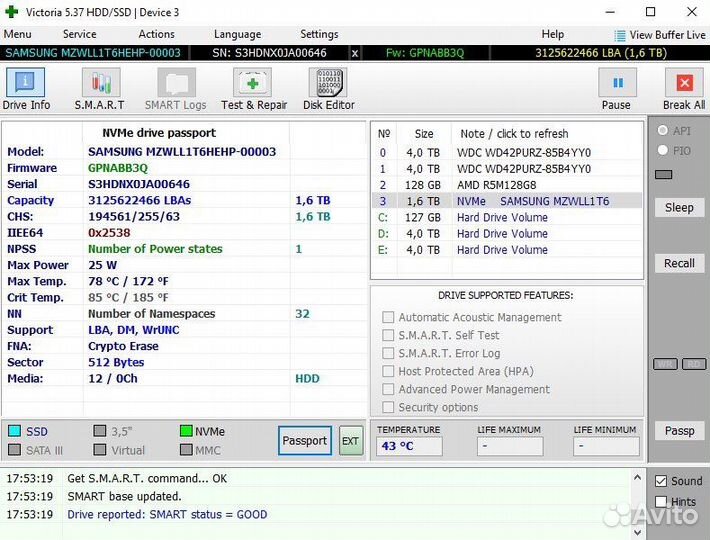The width and height of the screenshot is (710, 540).
Task: Click the WR indicator
Action: point(665,364)
